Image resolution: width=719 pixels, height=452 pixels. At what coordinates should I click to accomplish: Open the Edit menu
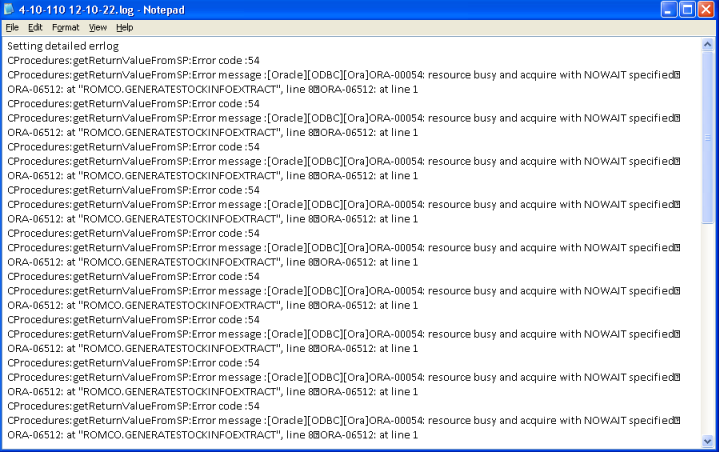(x=35, y=28)
